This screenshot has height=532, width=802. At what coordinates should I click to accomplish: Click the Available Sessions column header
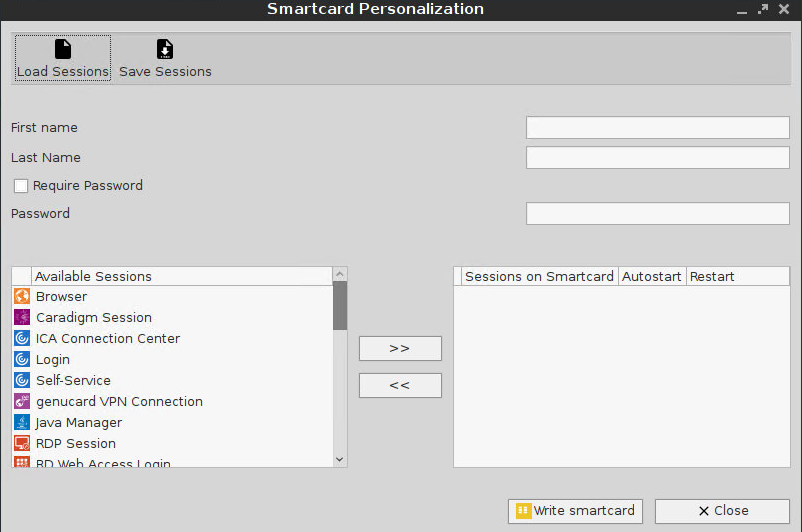click(180, 276)
